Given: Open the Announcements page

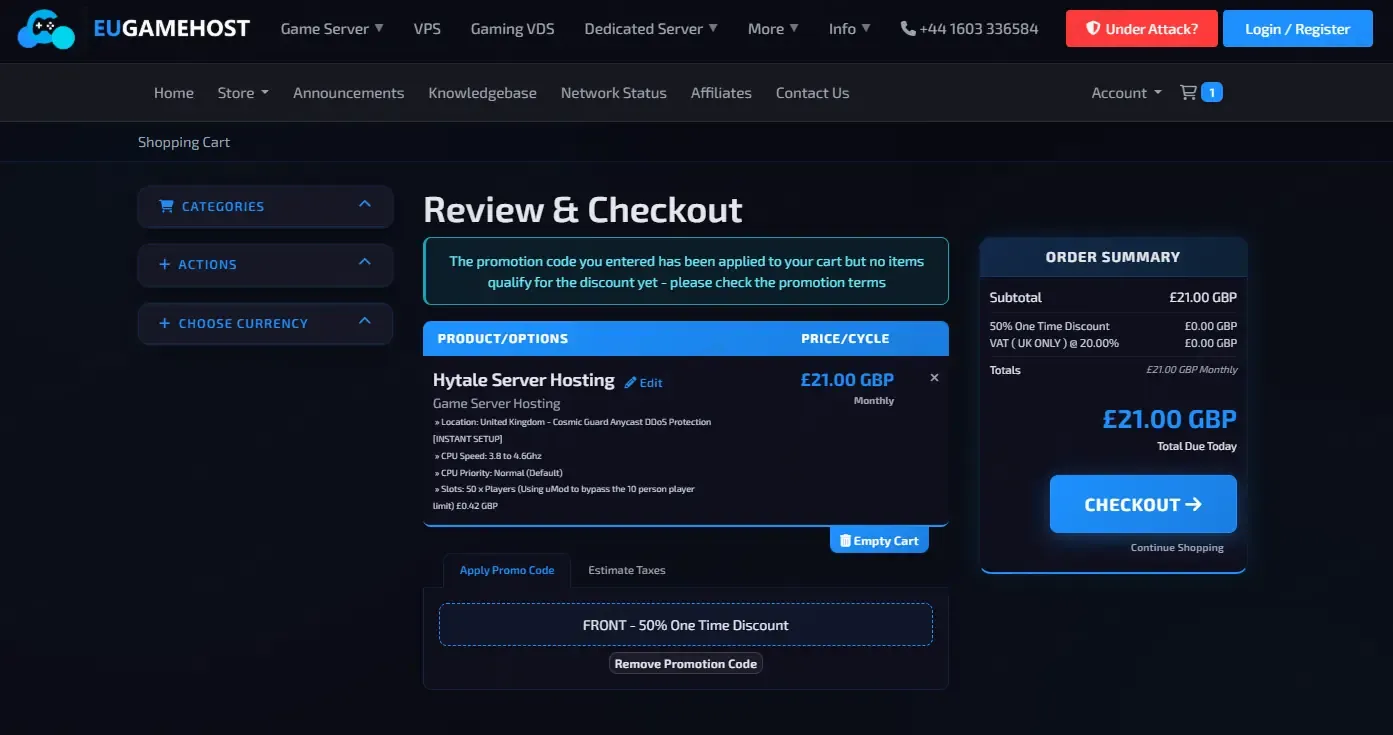Looking at the screenshot, I should 349,93.
